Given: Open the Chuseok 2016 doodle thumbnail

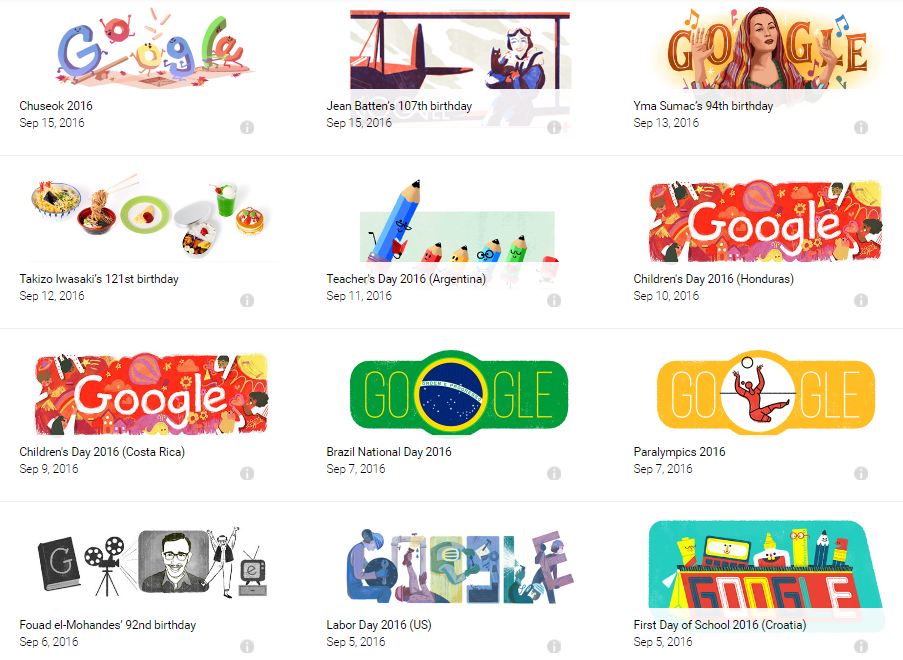Looking at the screenshot, I should [153, 48].
